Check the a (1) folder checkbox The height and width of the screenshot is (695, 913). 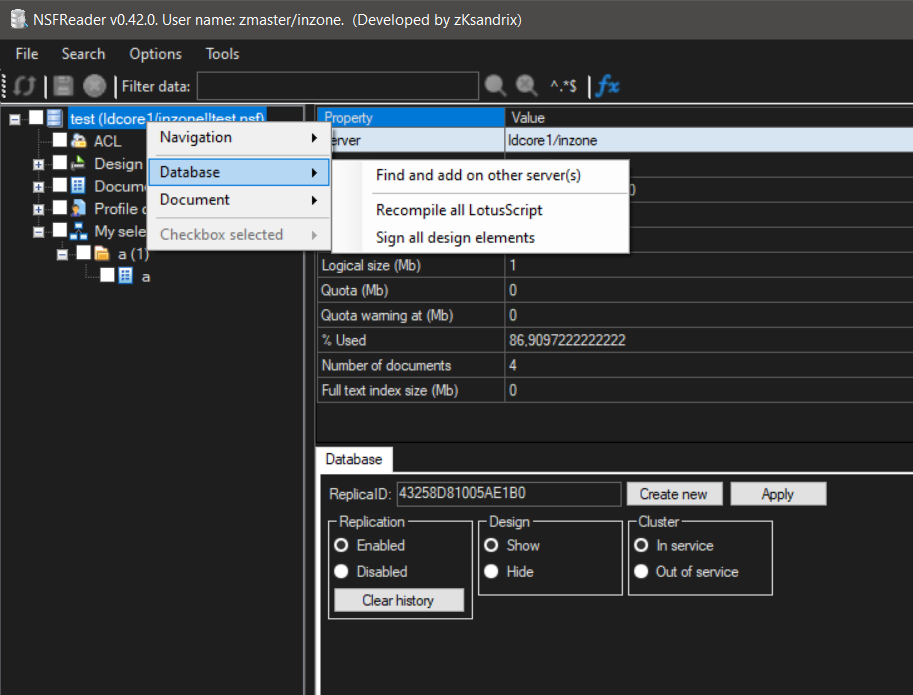(x=84, y=253)
